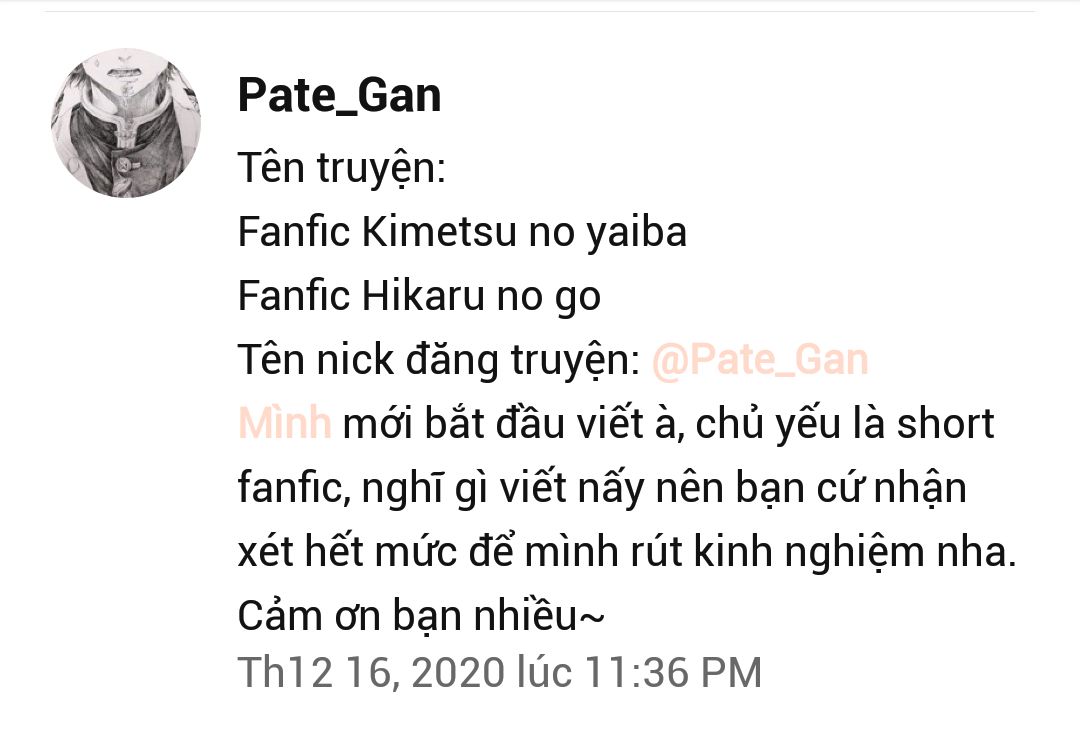
Task: Click the word 'short' in comment
Action: click(945, 423)
